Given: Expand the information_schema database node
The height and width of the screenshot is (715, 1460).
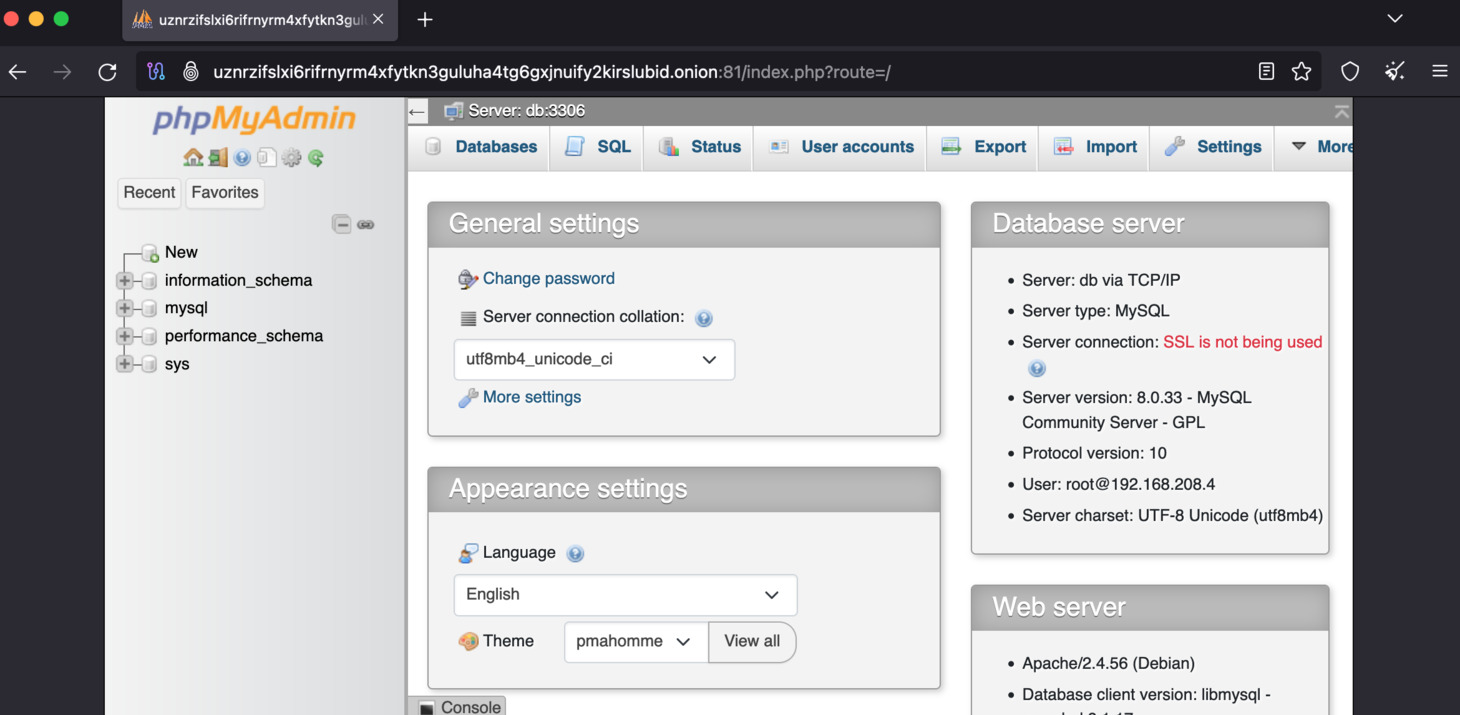Looking at the screenshot, I should click(x=125, y=281).
